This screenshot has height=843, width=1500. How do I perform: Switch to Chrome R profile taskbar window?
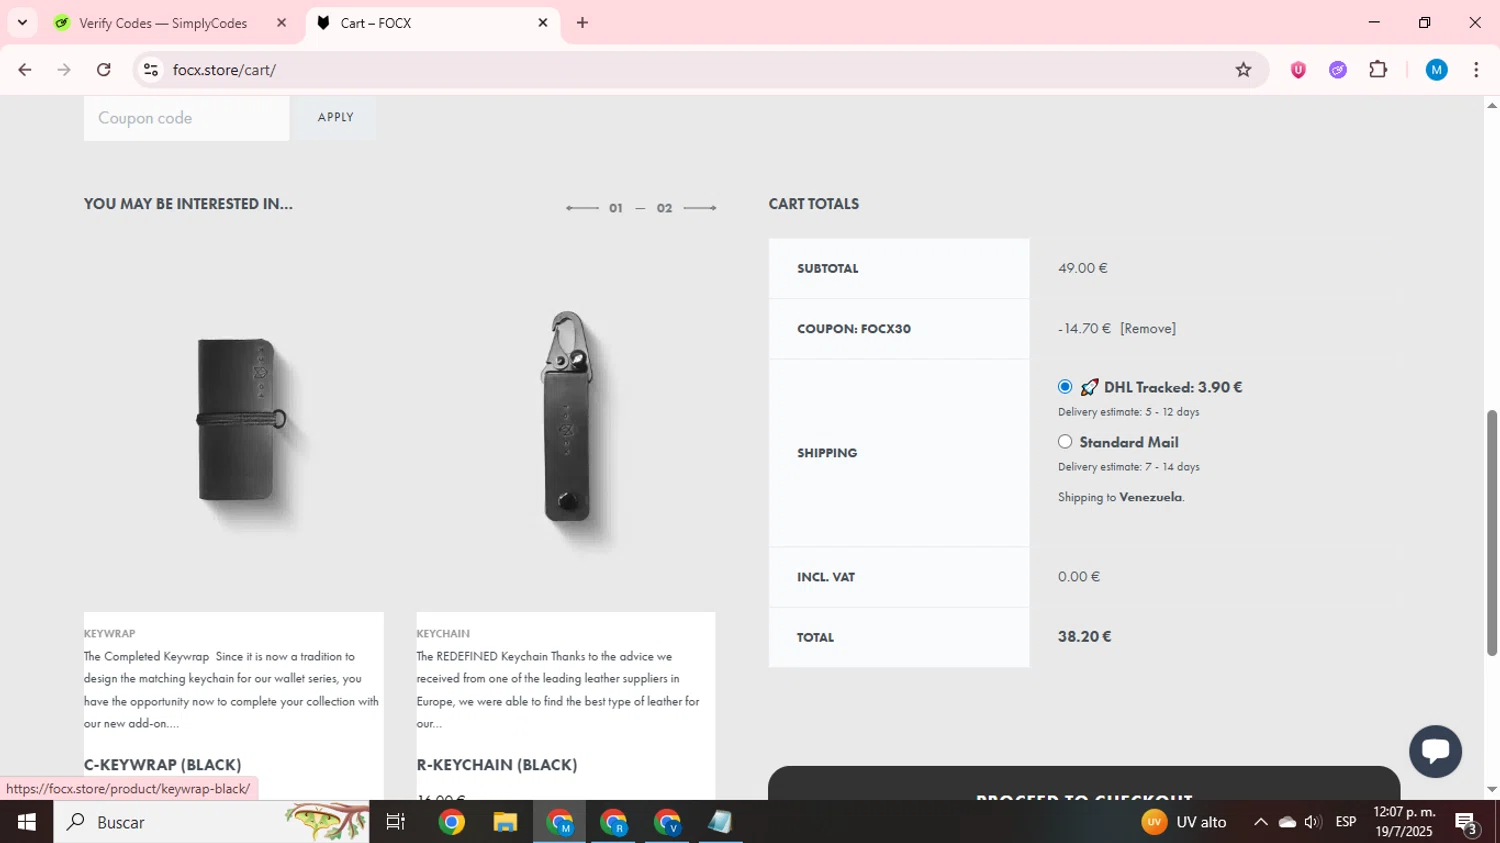point(613,822)
